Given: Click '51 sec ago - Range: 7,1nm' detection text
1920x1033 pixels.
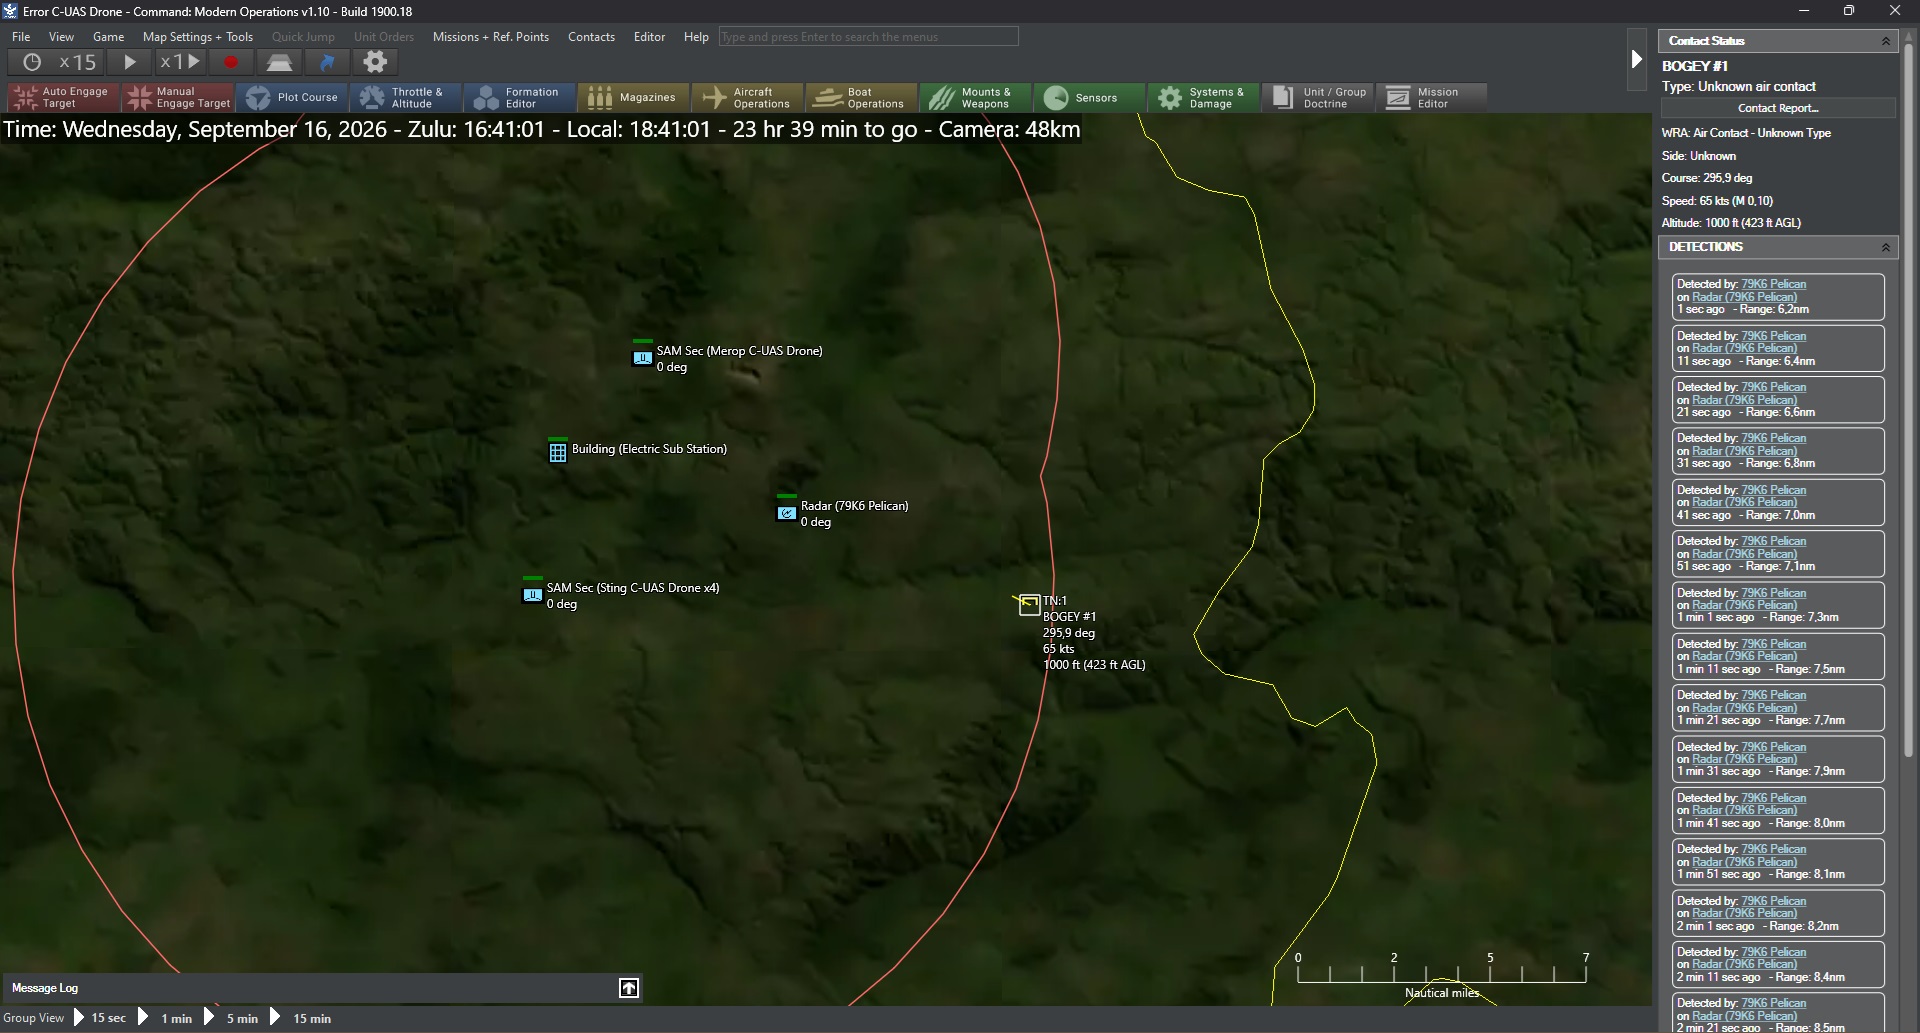Looking at the screenshot, I should pyautogui.click(x=1746, y=567).
